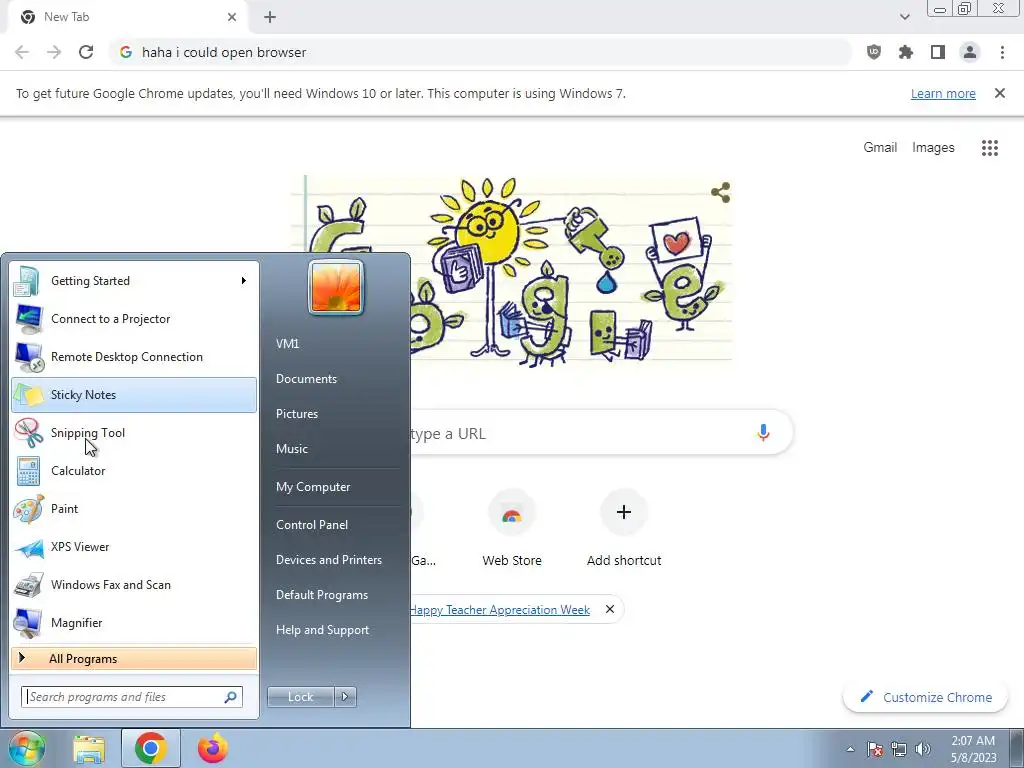This screenshot has height=768, width=1024.
Task: Expand the tab search chevron
Action: pos(904,17)
